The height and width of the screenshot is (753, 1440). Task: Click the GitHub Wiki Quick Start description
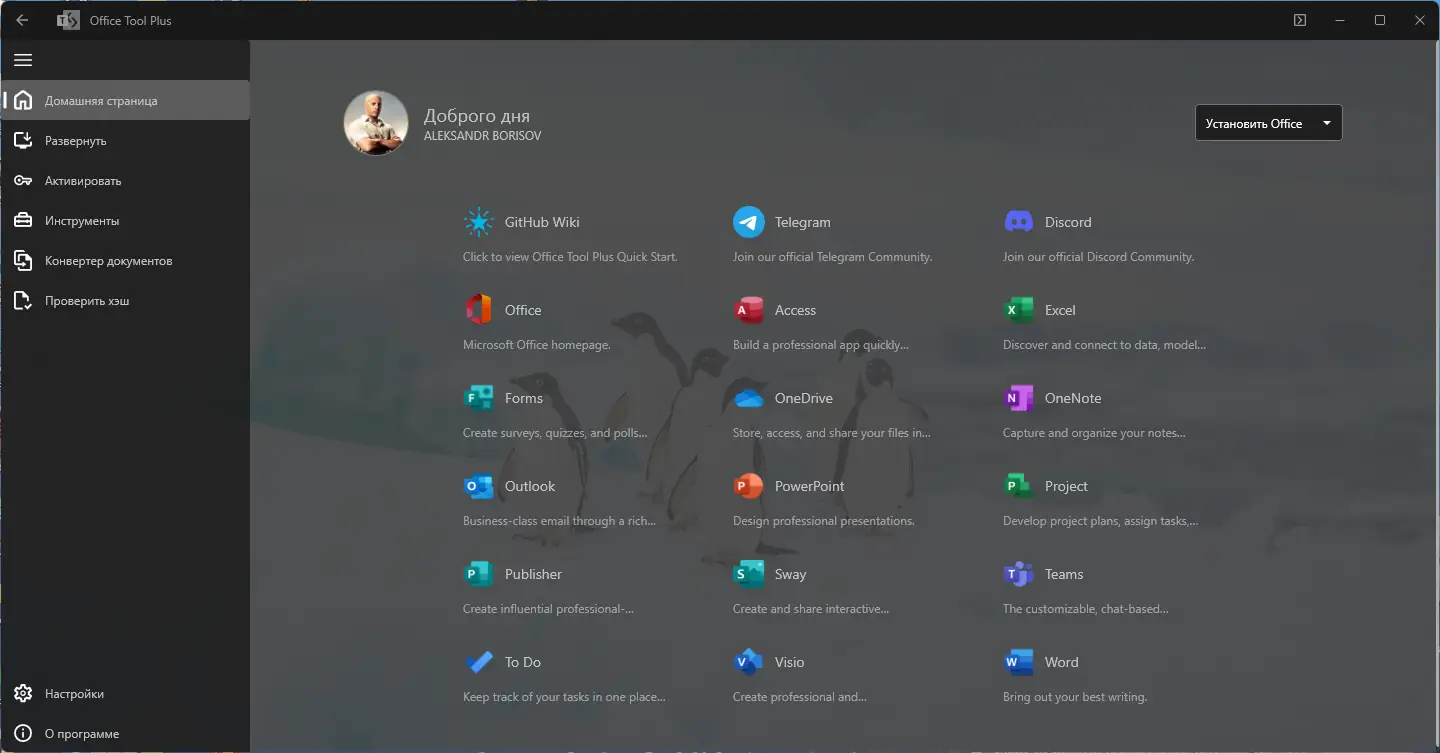570,257
